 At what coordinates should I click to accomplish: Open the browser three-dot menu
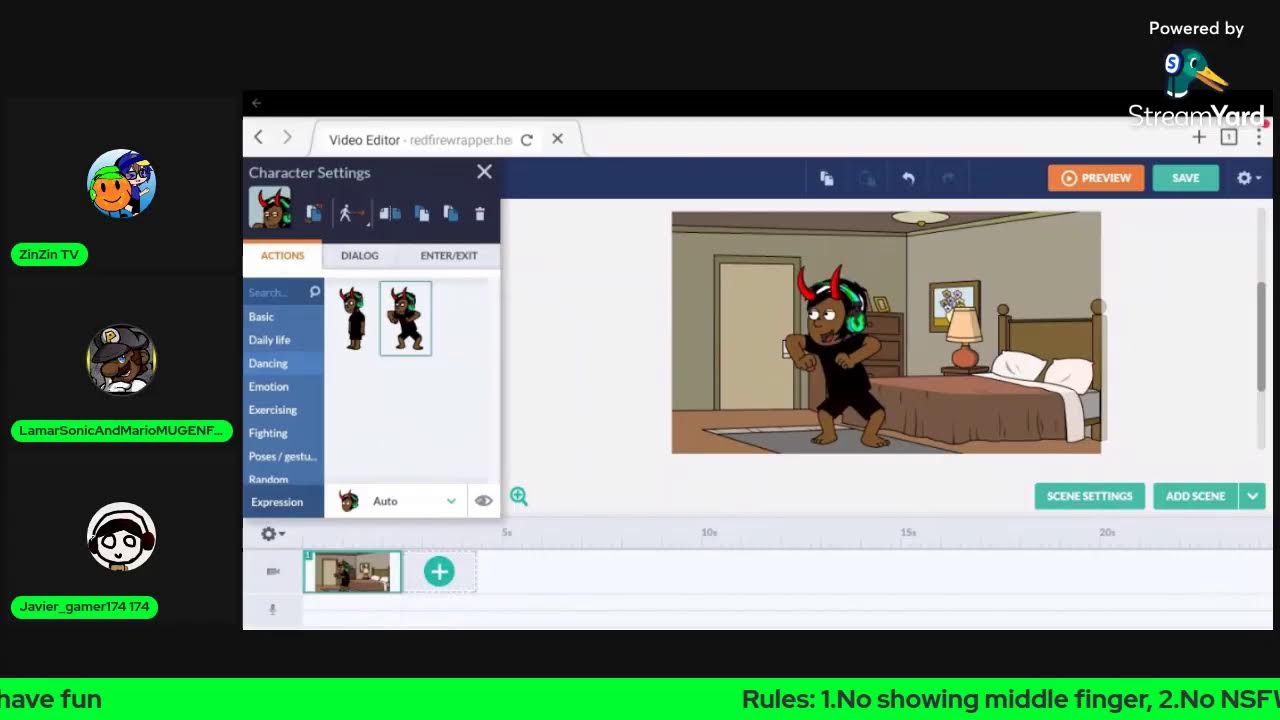pyautogui.click(x=1259, y=137)
